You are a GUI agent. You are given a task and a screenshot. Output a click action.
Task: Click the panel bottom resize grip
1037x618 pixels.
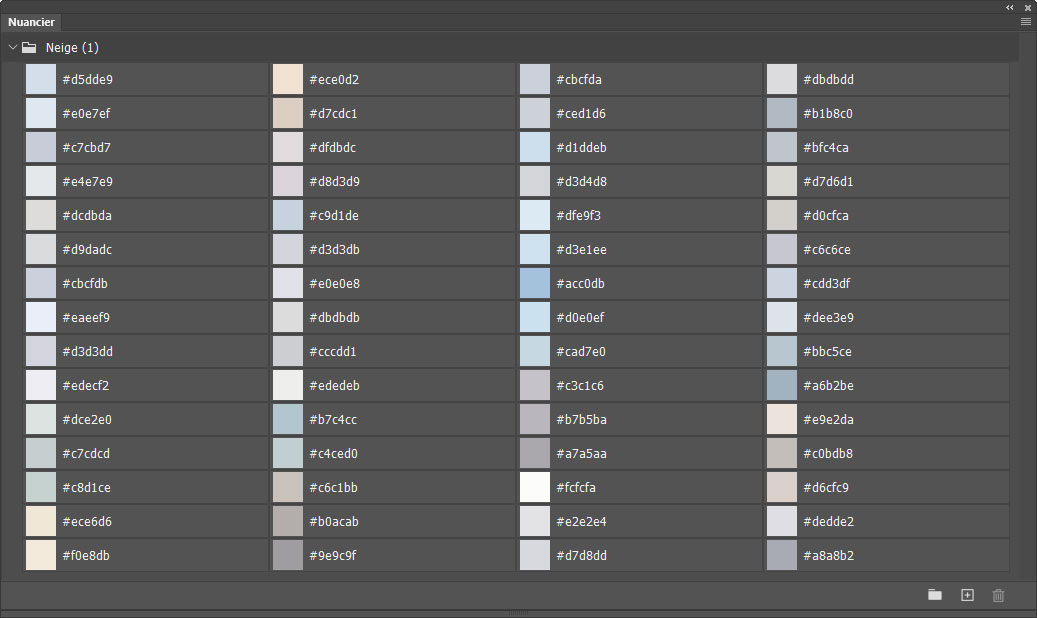coord(518,612)
